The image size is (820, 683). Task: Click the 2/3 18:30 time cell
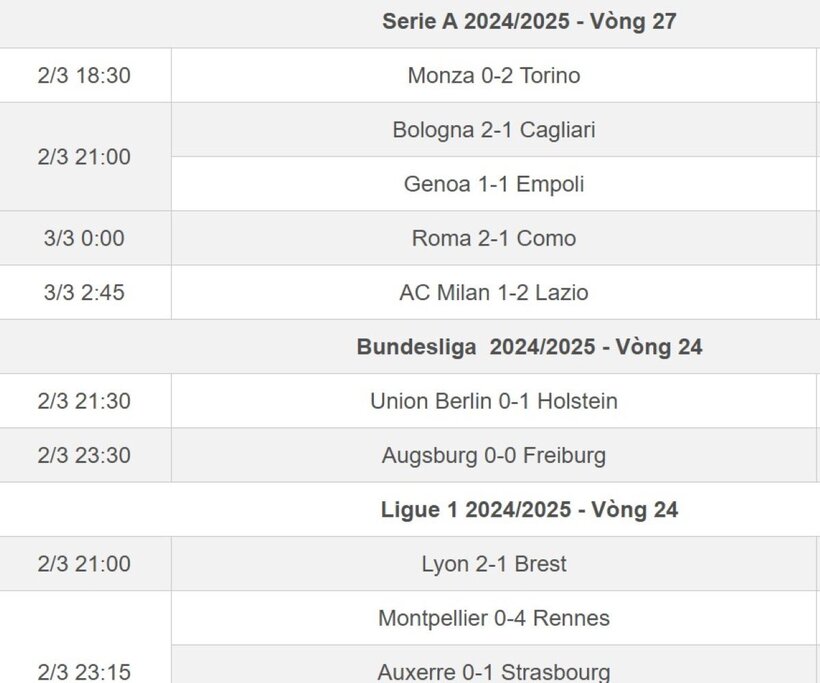tap(84, 75)
